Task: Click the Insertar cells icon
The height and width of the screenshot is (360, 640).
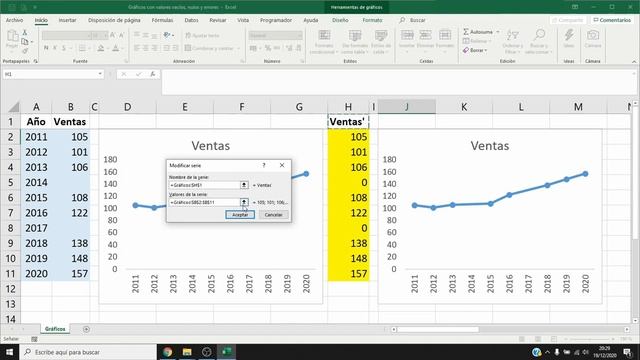Action: pos(407,35)
